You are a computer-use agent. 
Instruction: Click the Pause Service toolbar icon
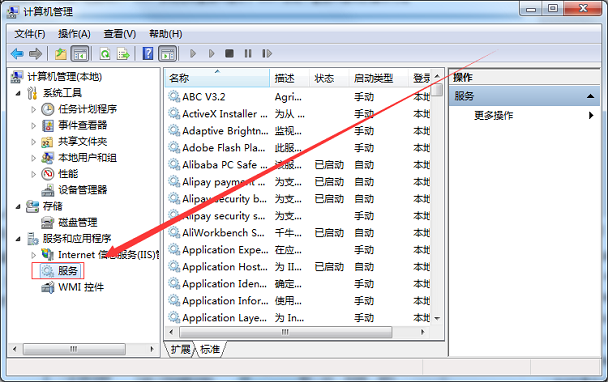click(x=248, y=54)
